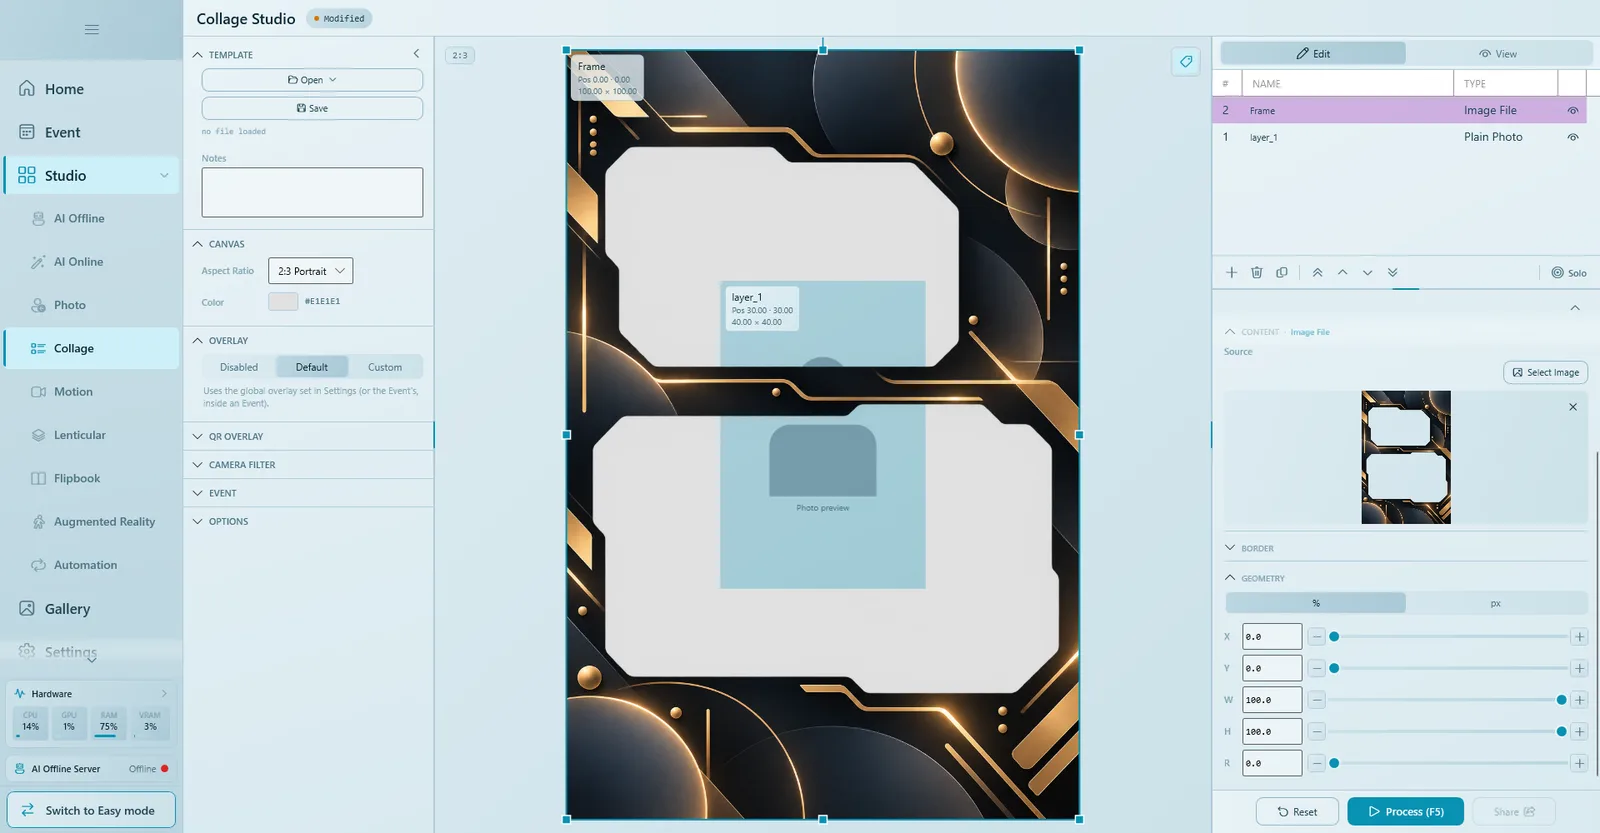Viewport: 1600px width, 833px height.
Task: Duplicate the layer using the copy icon
Action: pos(1282,272)
